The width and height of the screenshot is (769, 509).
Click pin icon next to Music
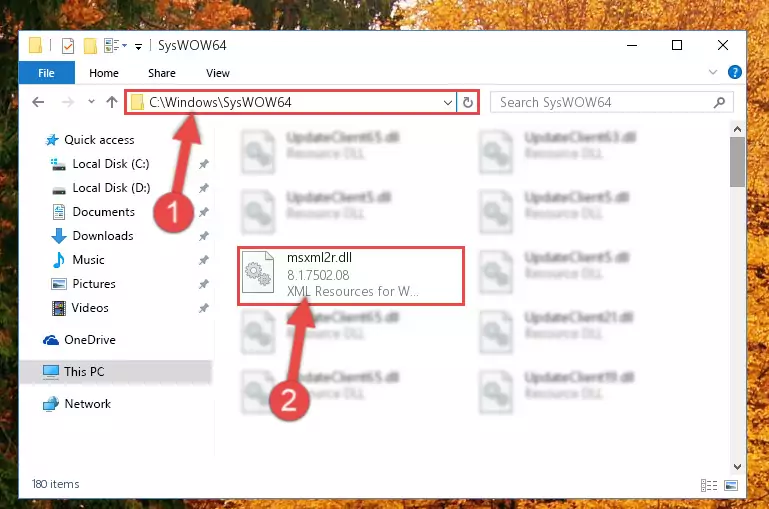click(x=204, y=260)
